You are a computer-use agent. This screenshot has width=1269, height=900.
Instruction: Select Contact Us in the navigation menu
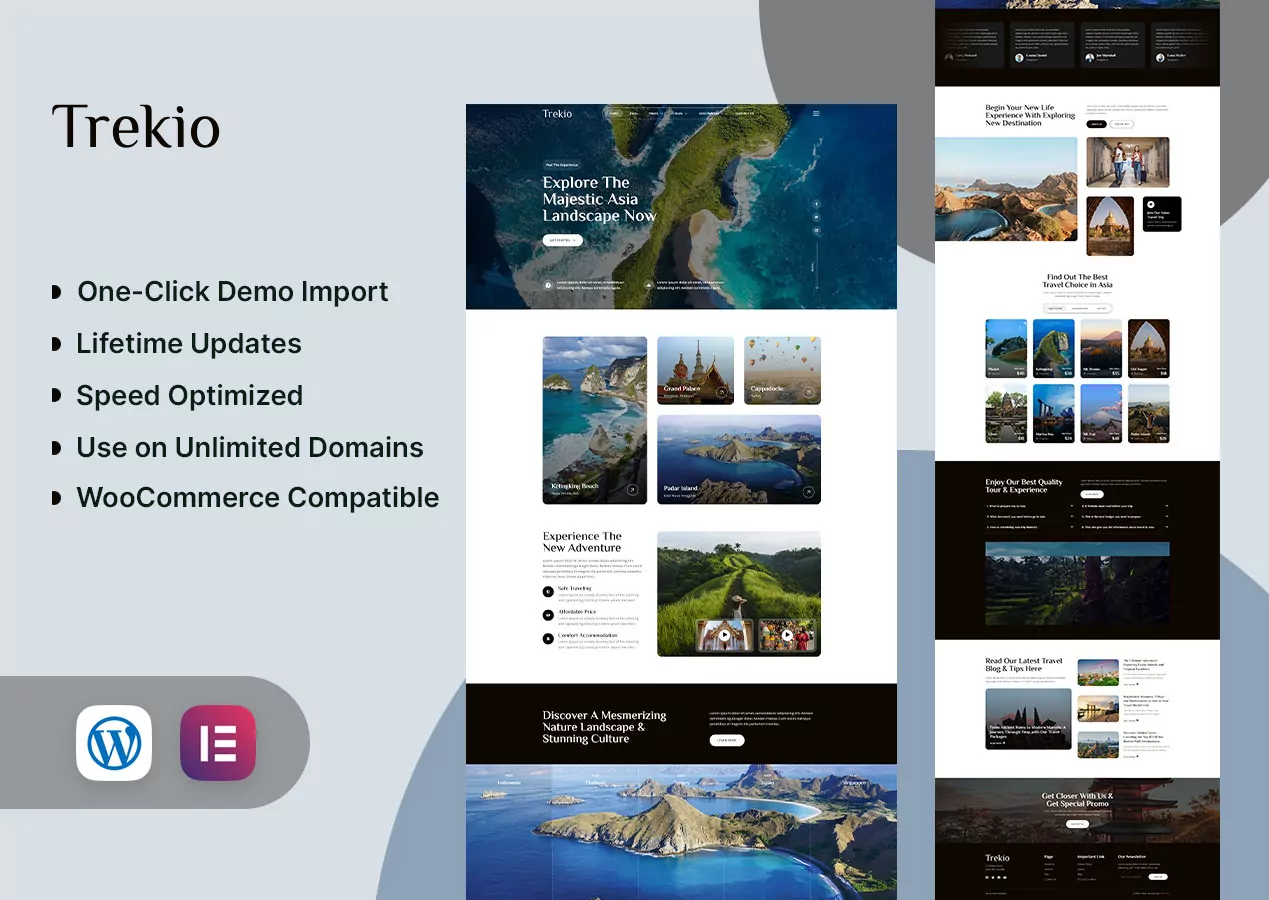coord(744,113)
